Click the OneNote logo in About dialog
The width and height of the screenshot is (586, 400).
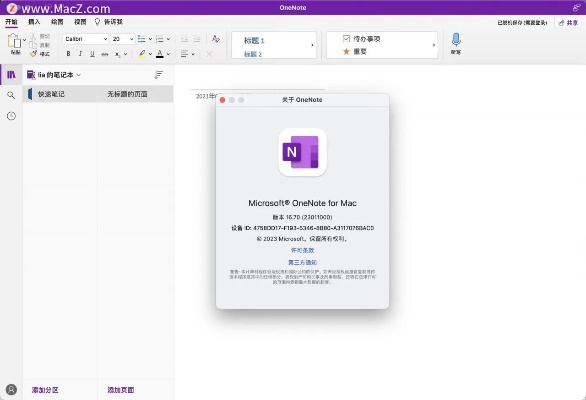(302, 152)
